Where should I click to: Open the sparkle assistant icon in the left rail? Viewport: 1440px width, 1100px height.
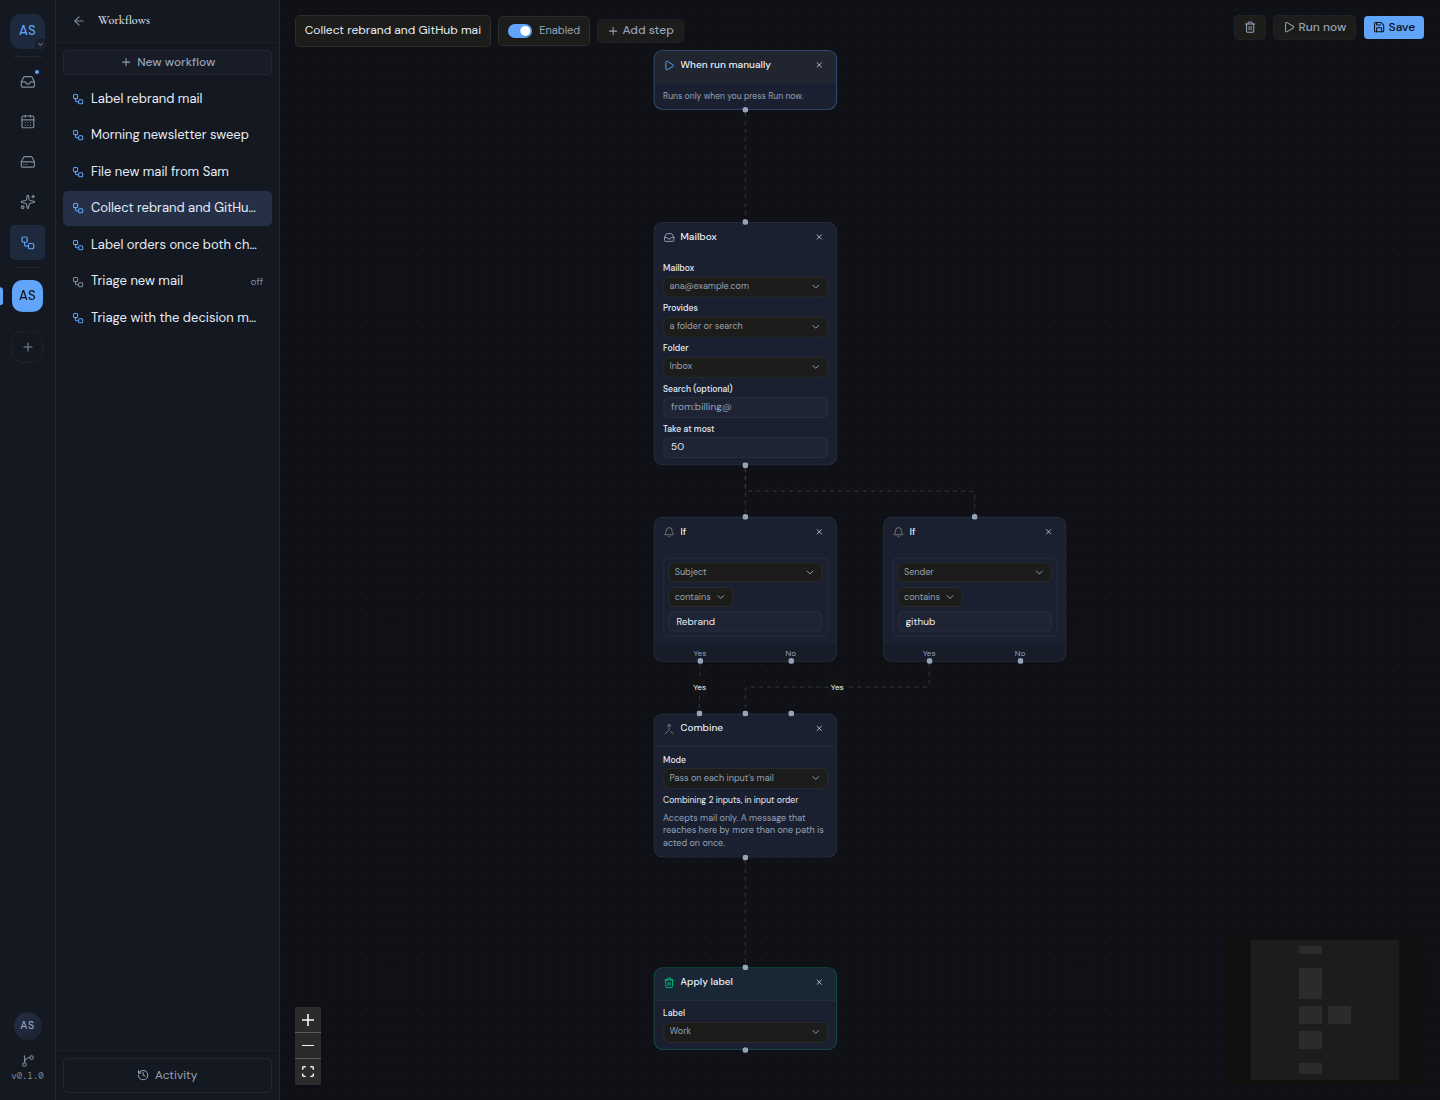(x=28, y=202)
